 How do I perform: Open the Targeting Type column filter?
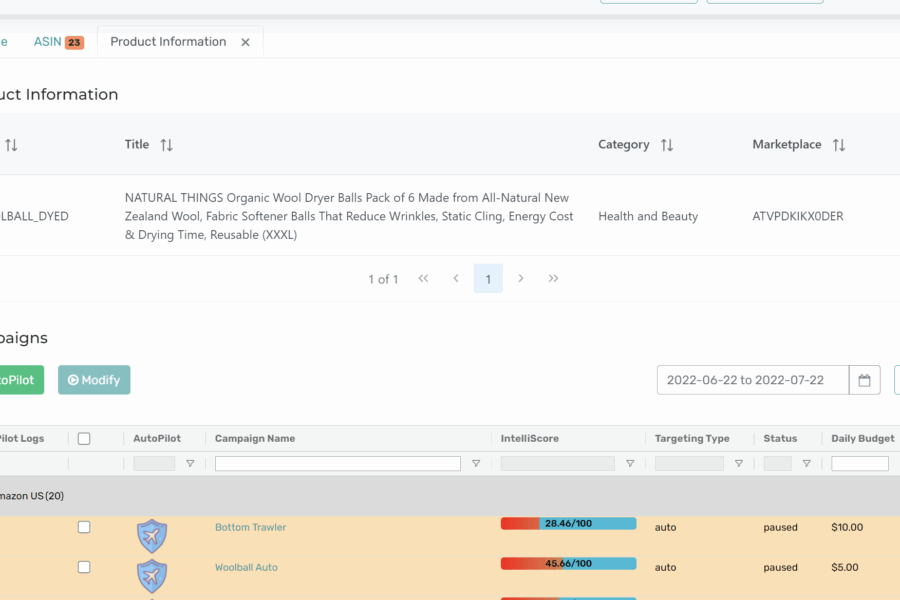(739, 463)
